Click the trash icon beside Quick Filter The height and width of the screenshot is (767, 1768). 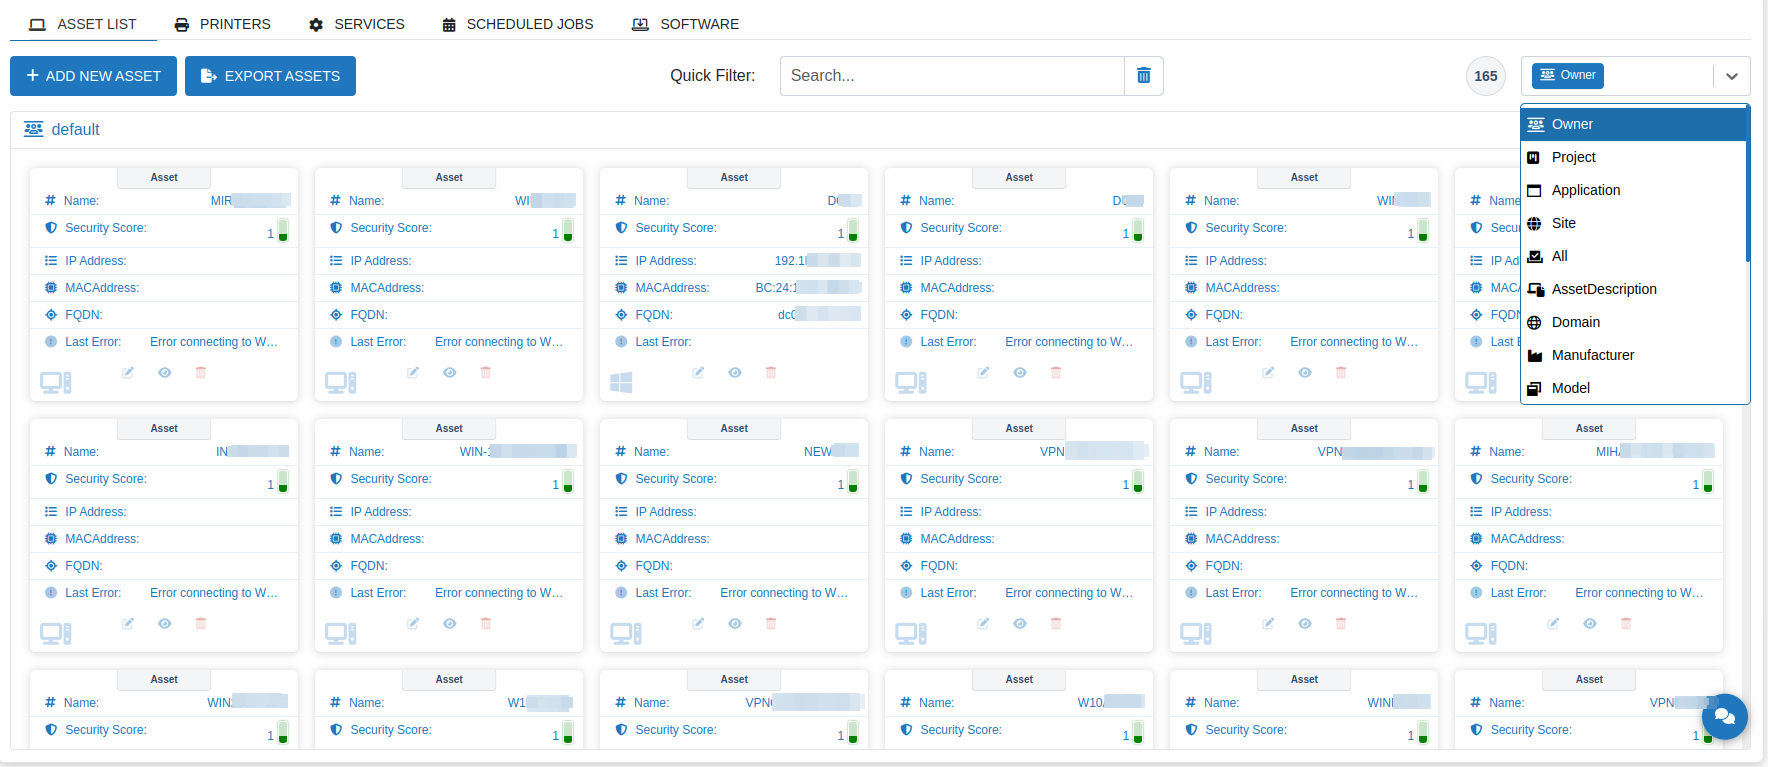(x=1144, y=76)
